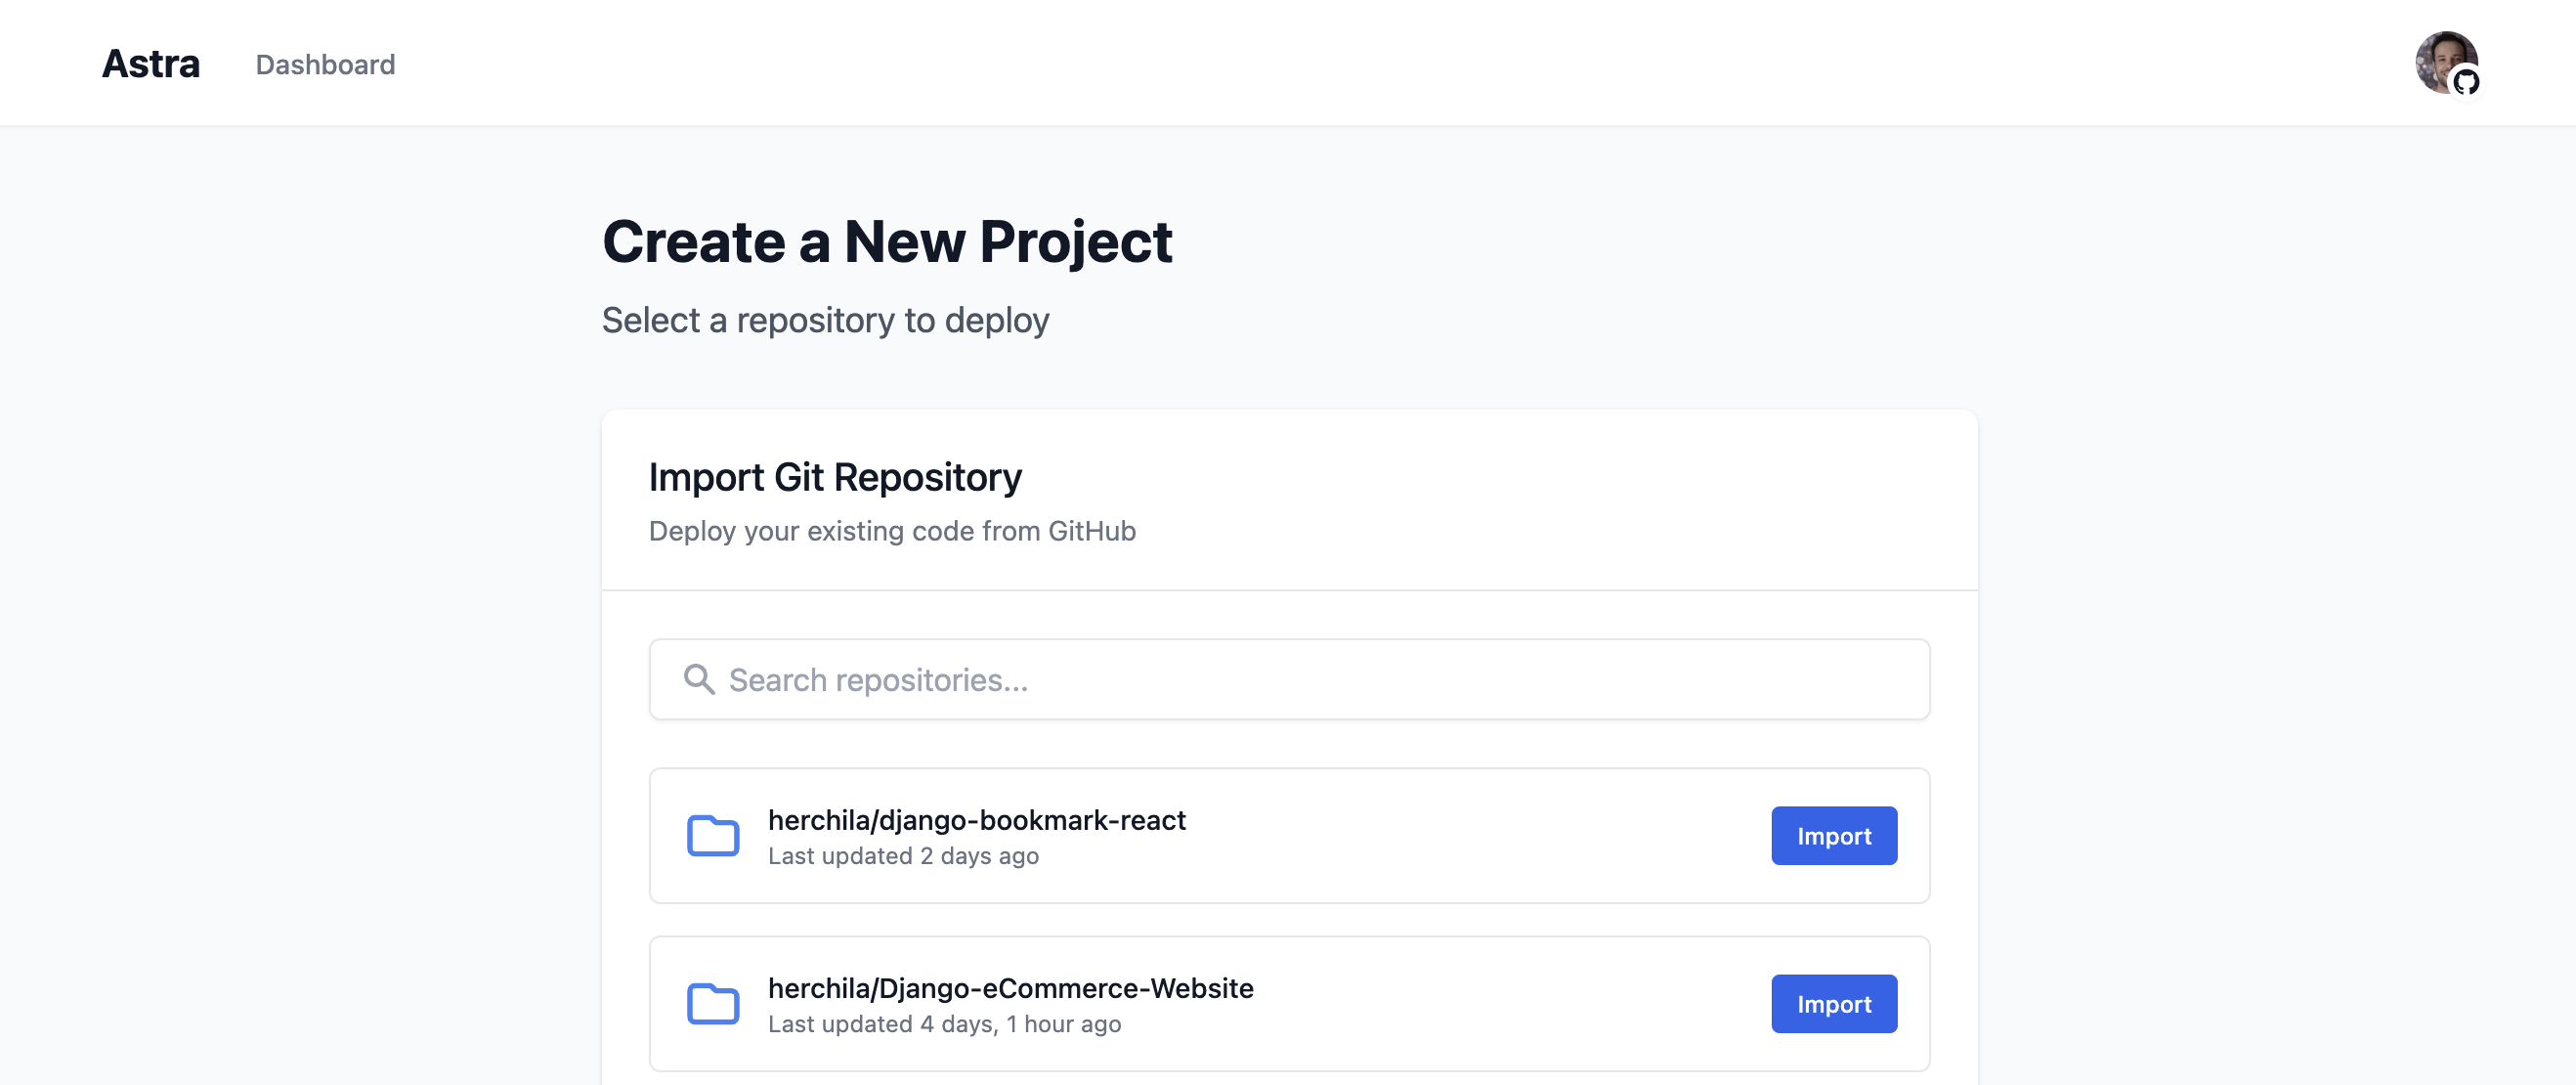Select herchila/Django-eCommerce-Website repository name
Image resolution: width=2576 pixels, height=1085 pixels.
(1010, 987)
